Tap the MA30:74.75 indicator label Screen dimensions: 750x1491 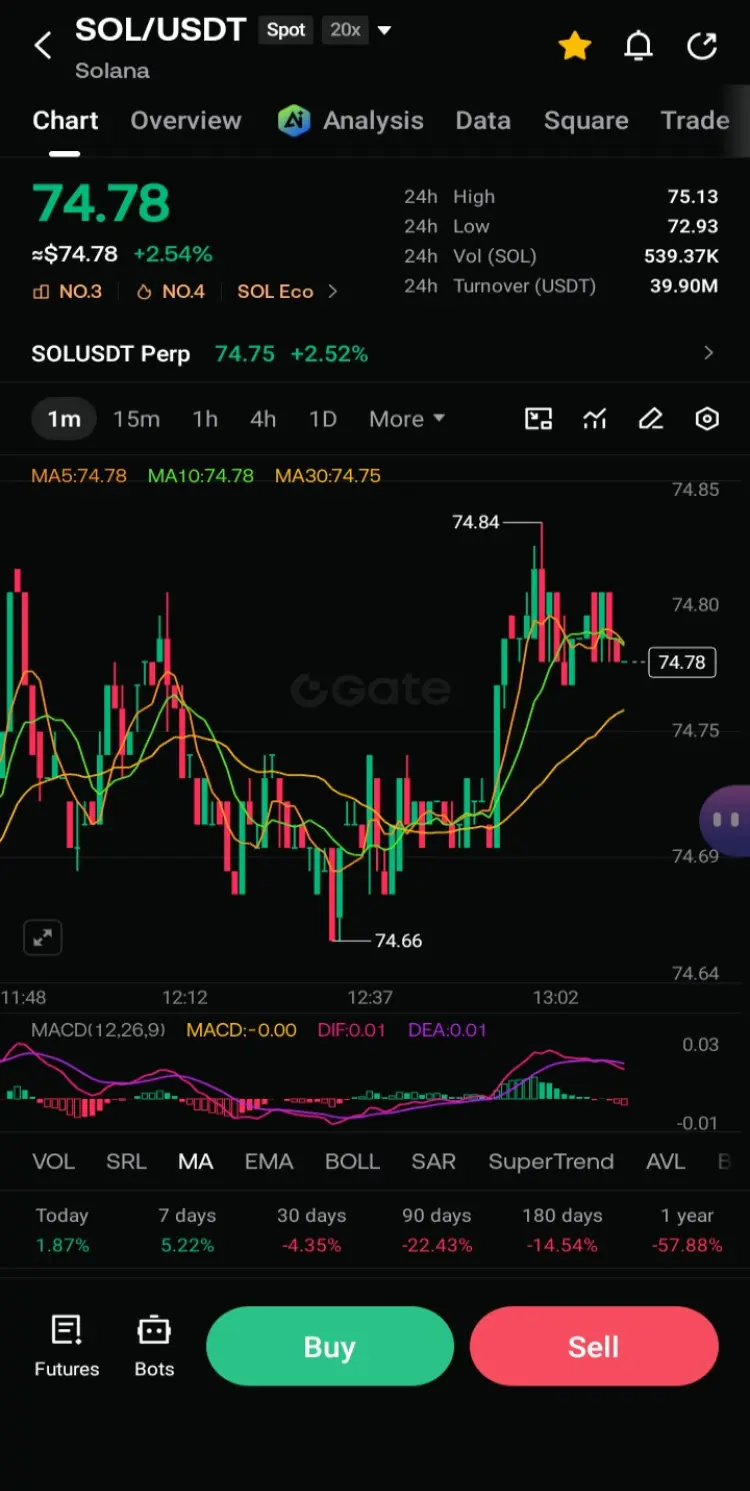click(328, 476)
